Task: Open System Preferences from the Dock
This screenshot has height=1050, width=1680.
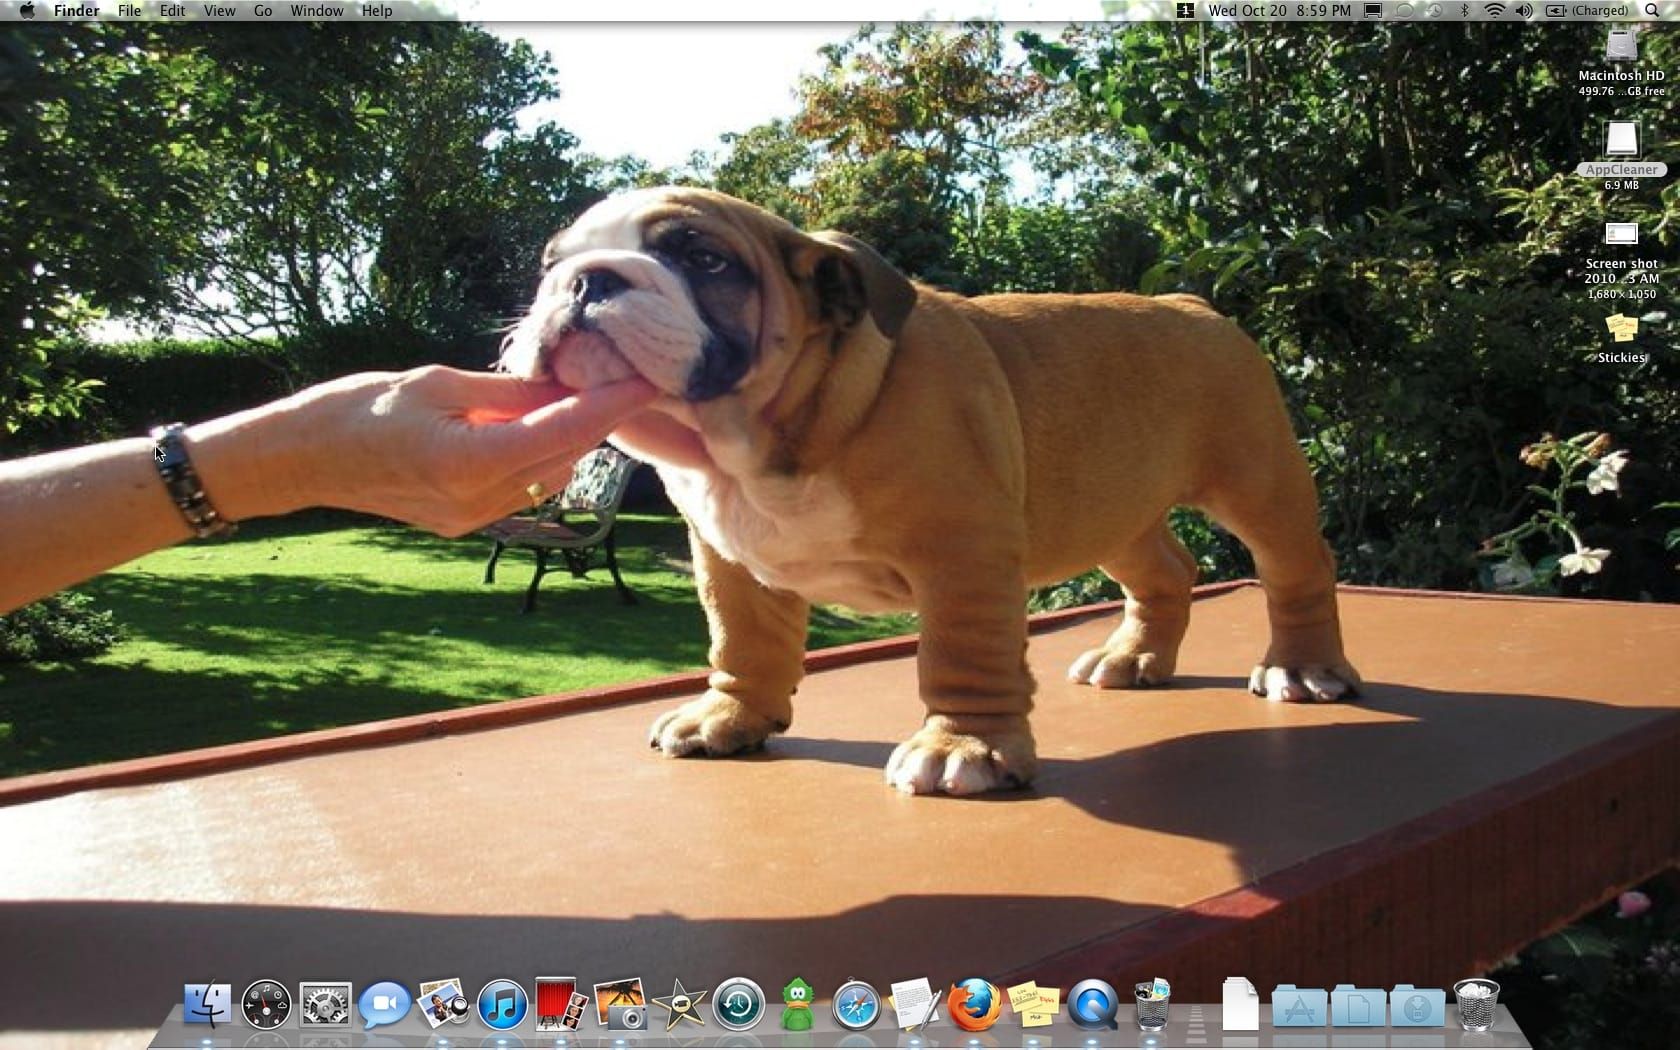Action: point(325,1005)
